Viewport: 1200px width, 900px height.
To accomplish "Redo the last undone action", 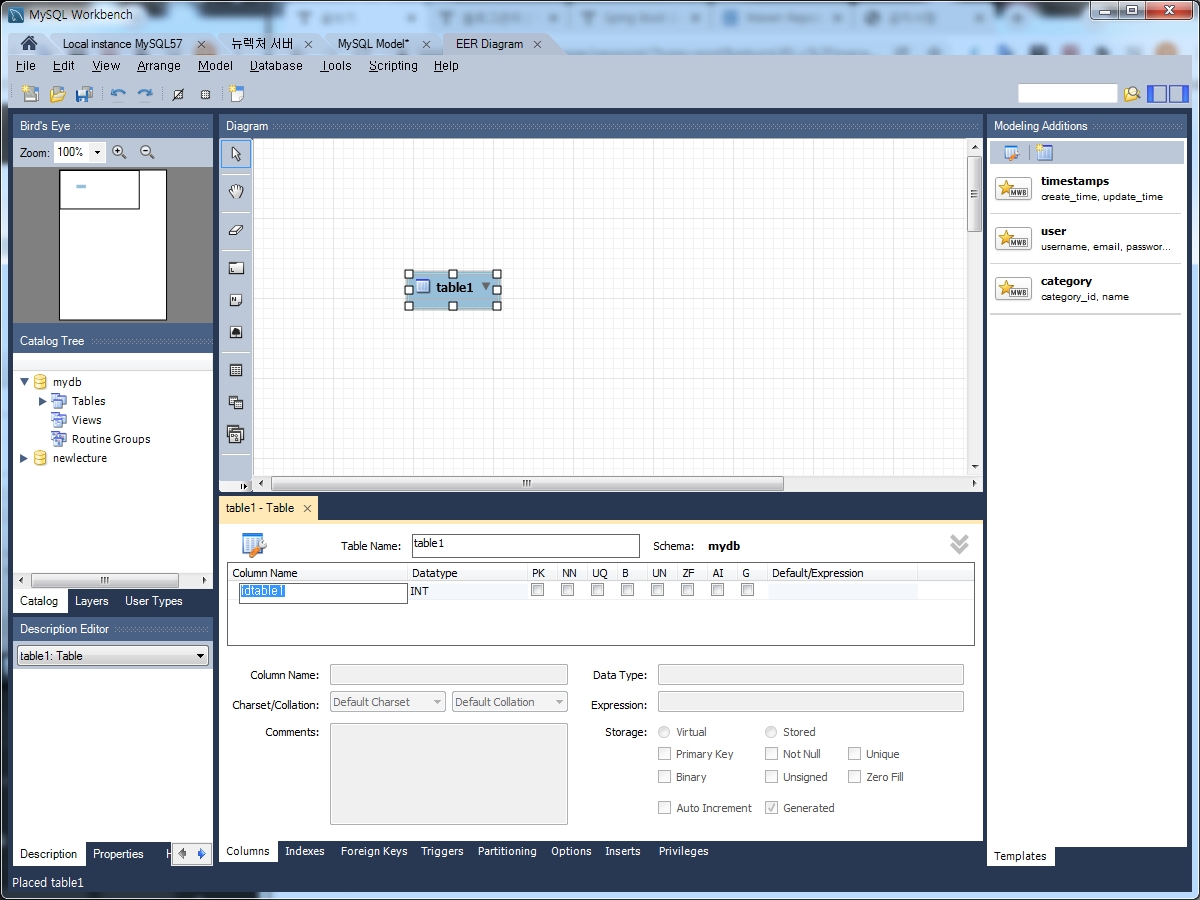I will [x=145, y=94].
